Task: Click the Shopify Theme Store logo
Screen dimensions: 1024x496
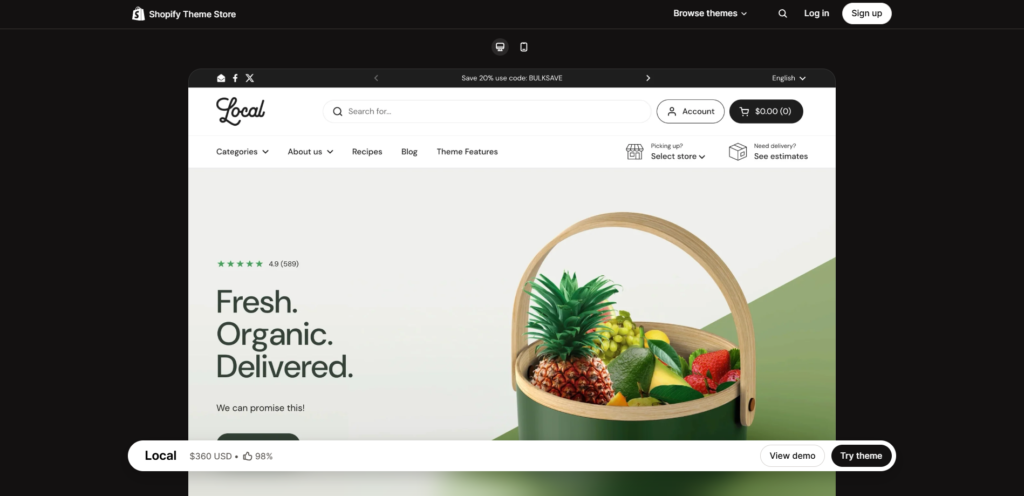Action: (x=184, y=14)
